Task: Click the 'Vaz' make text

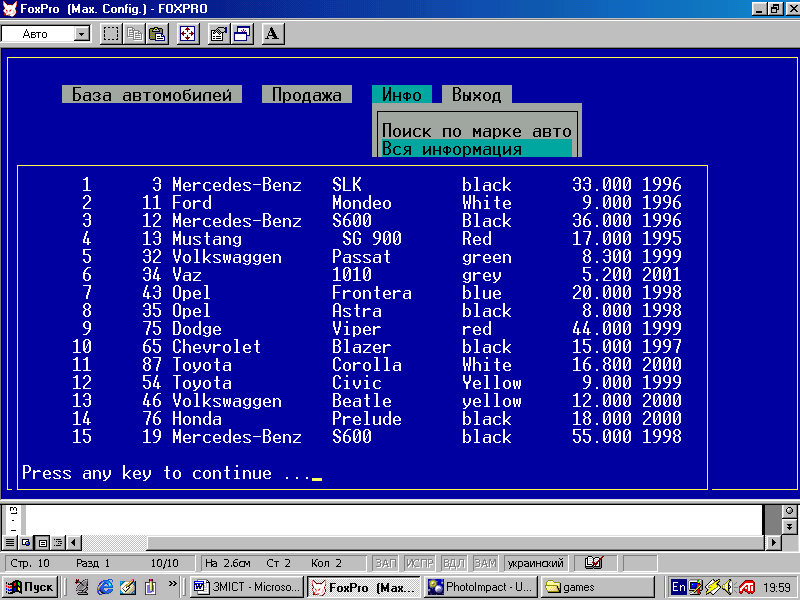Action: click(x=187, y=274)
